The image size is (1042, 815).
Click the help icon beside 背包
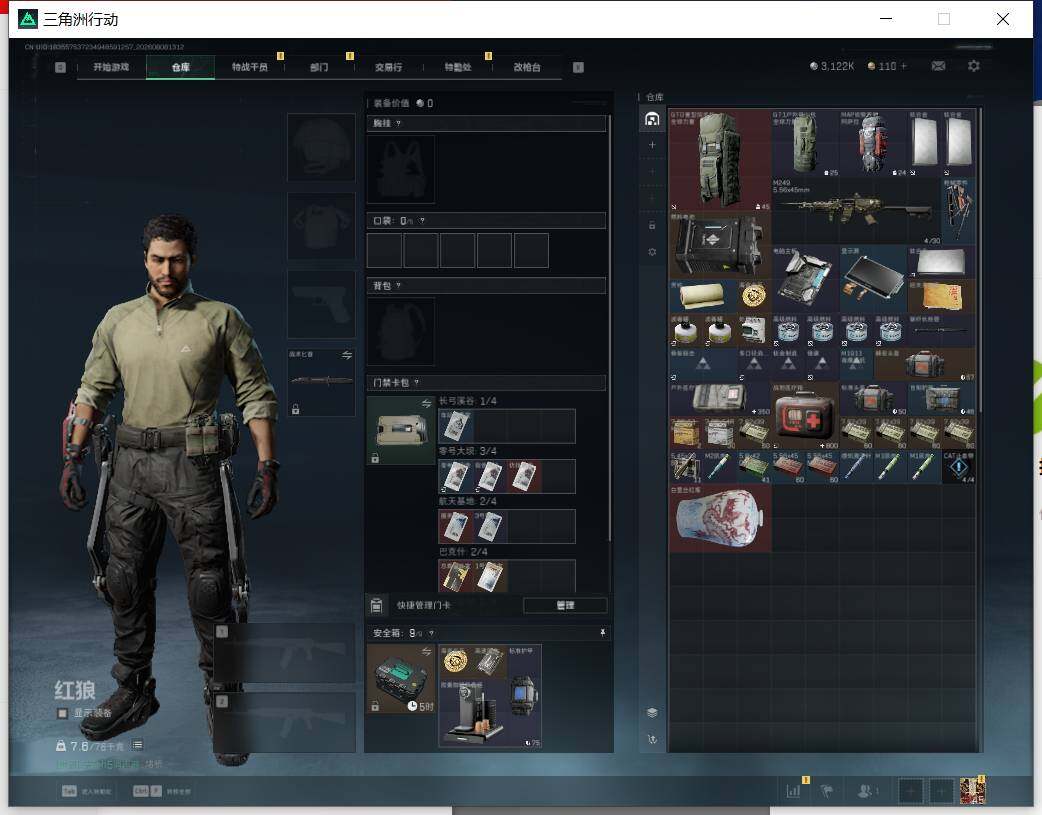398,285
